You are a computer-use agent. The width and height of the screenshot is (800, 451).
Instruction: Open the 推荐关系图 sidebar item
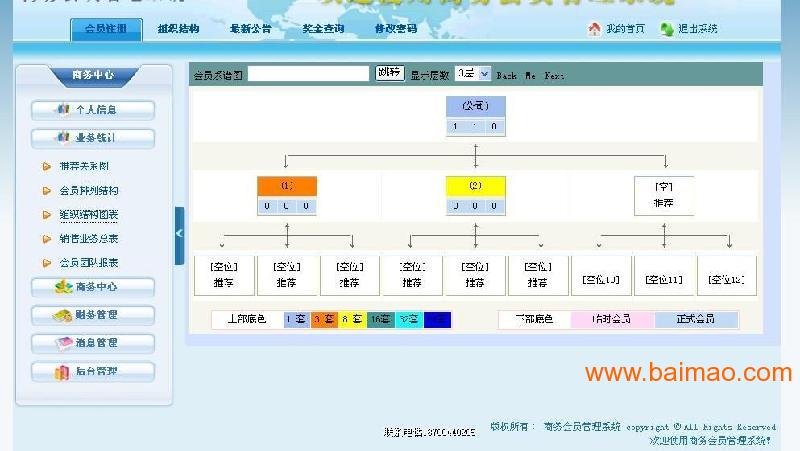click(x=84, y=166)
